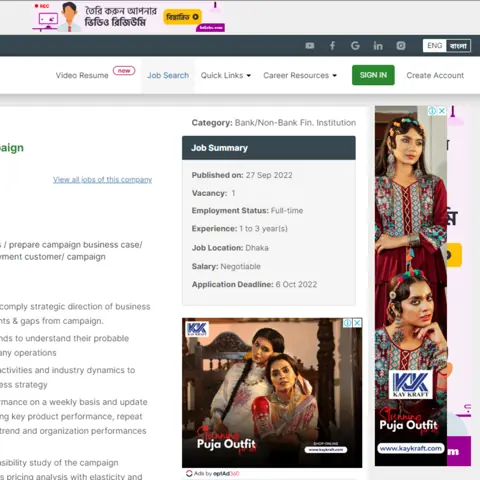480x480 pixels.
Task: Switch language to Bangla
Action: [x=458, y=46]
